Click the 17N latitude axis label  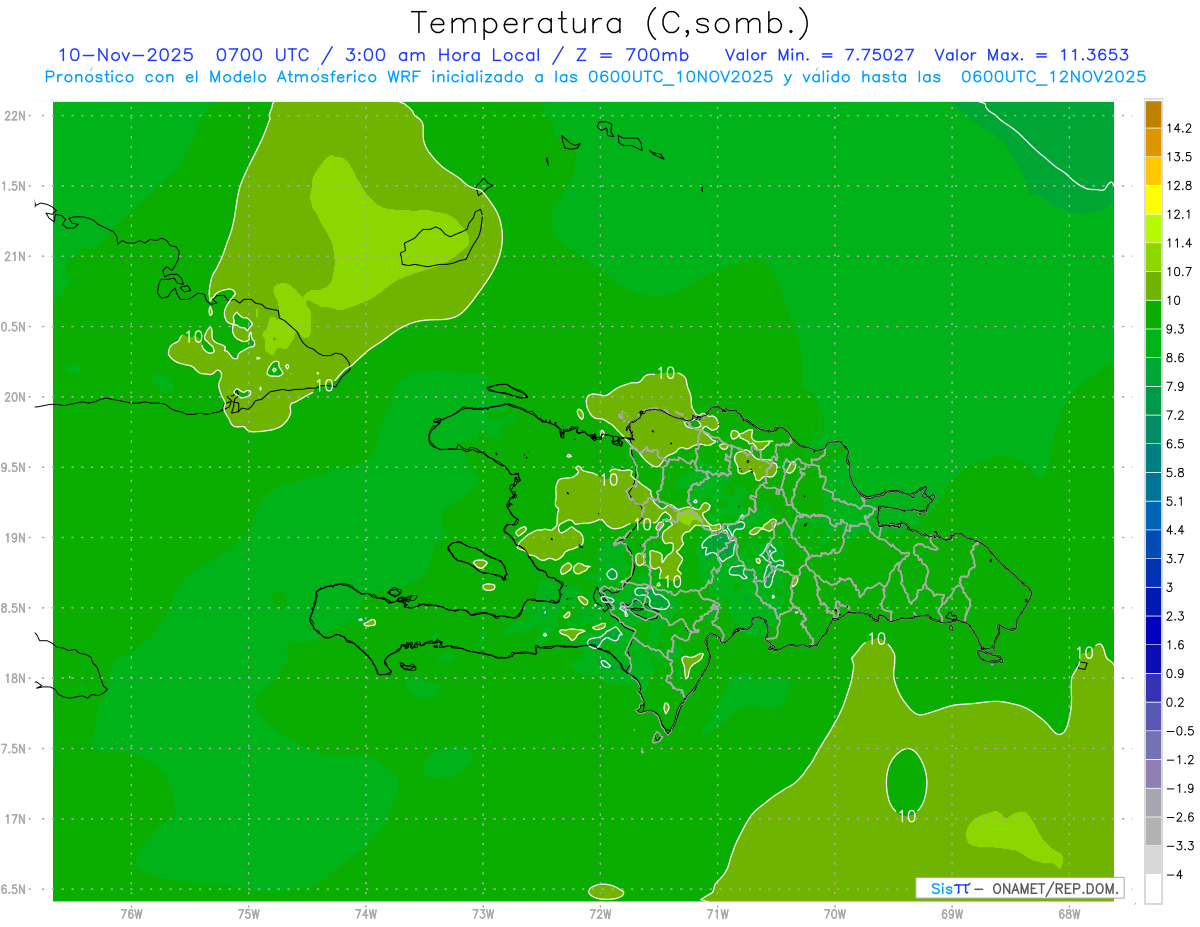pos(17,819)
